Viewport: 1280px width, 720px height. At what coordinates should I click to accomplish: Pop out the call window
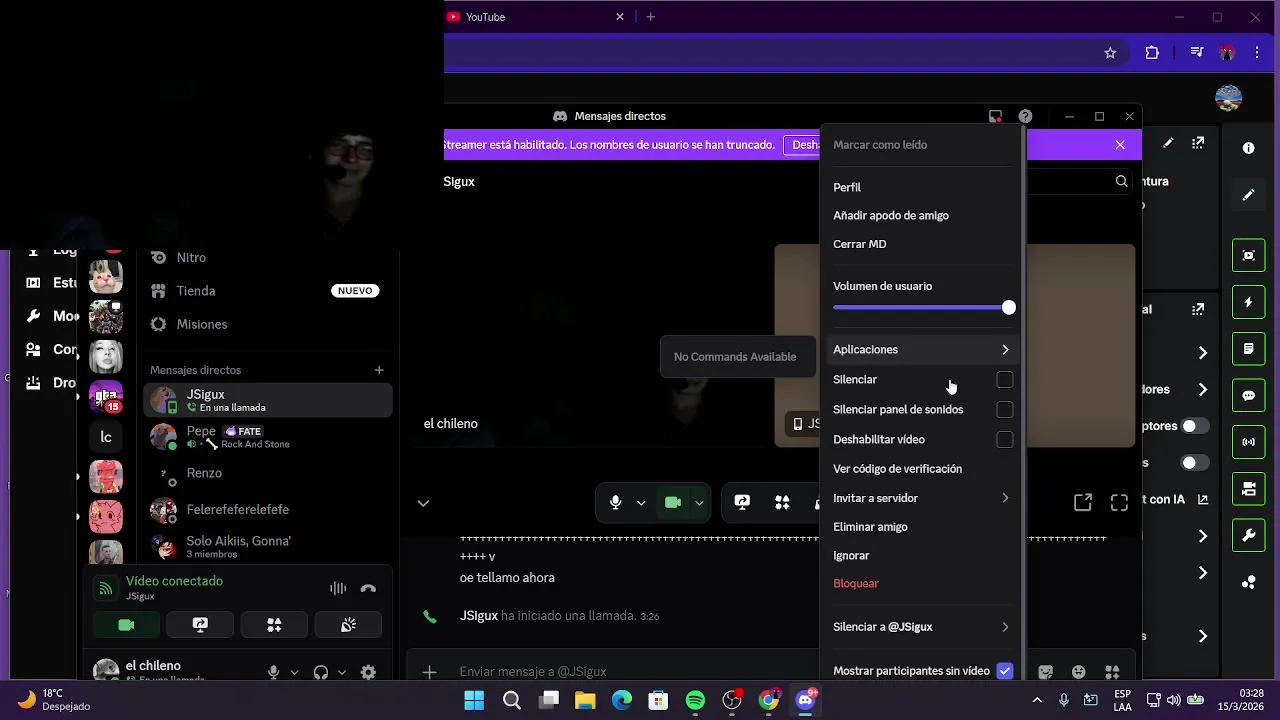pyautogui.click(x=1083, y=503)
